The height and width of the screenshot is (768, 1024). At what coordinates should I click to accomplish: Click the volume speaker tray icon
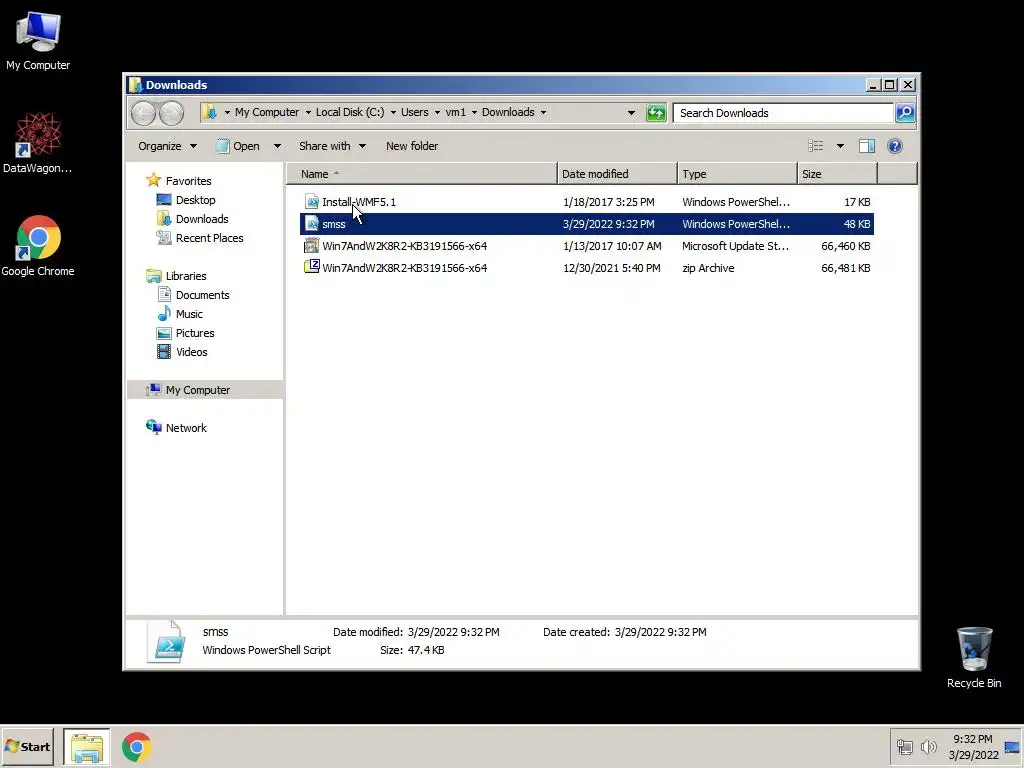tap(928, 746)
